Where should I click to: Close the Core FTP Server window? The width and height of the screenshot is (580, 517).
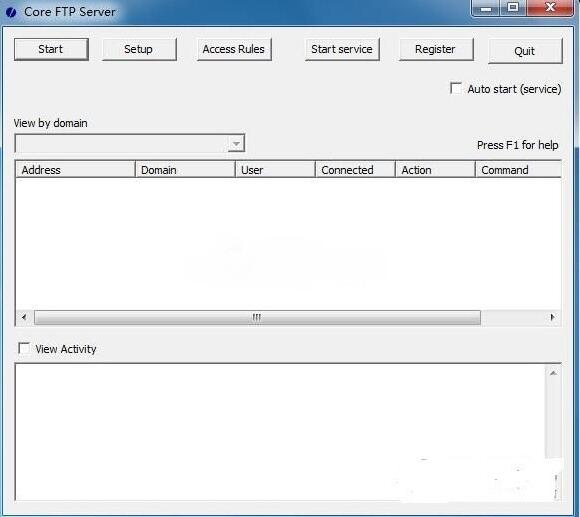pos(550,8)
